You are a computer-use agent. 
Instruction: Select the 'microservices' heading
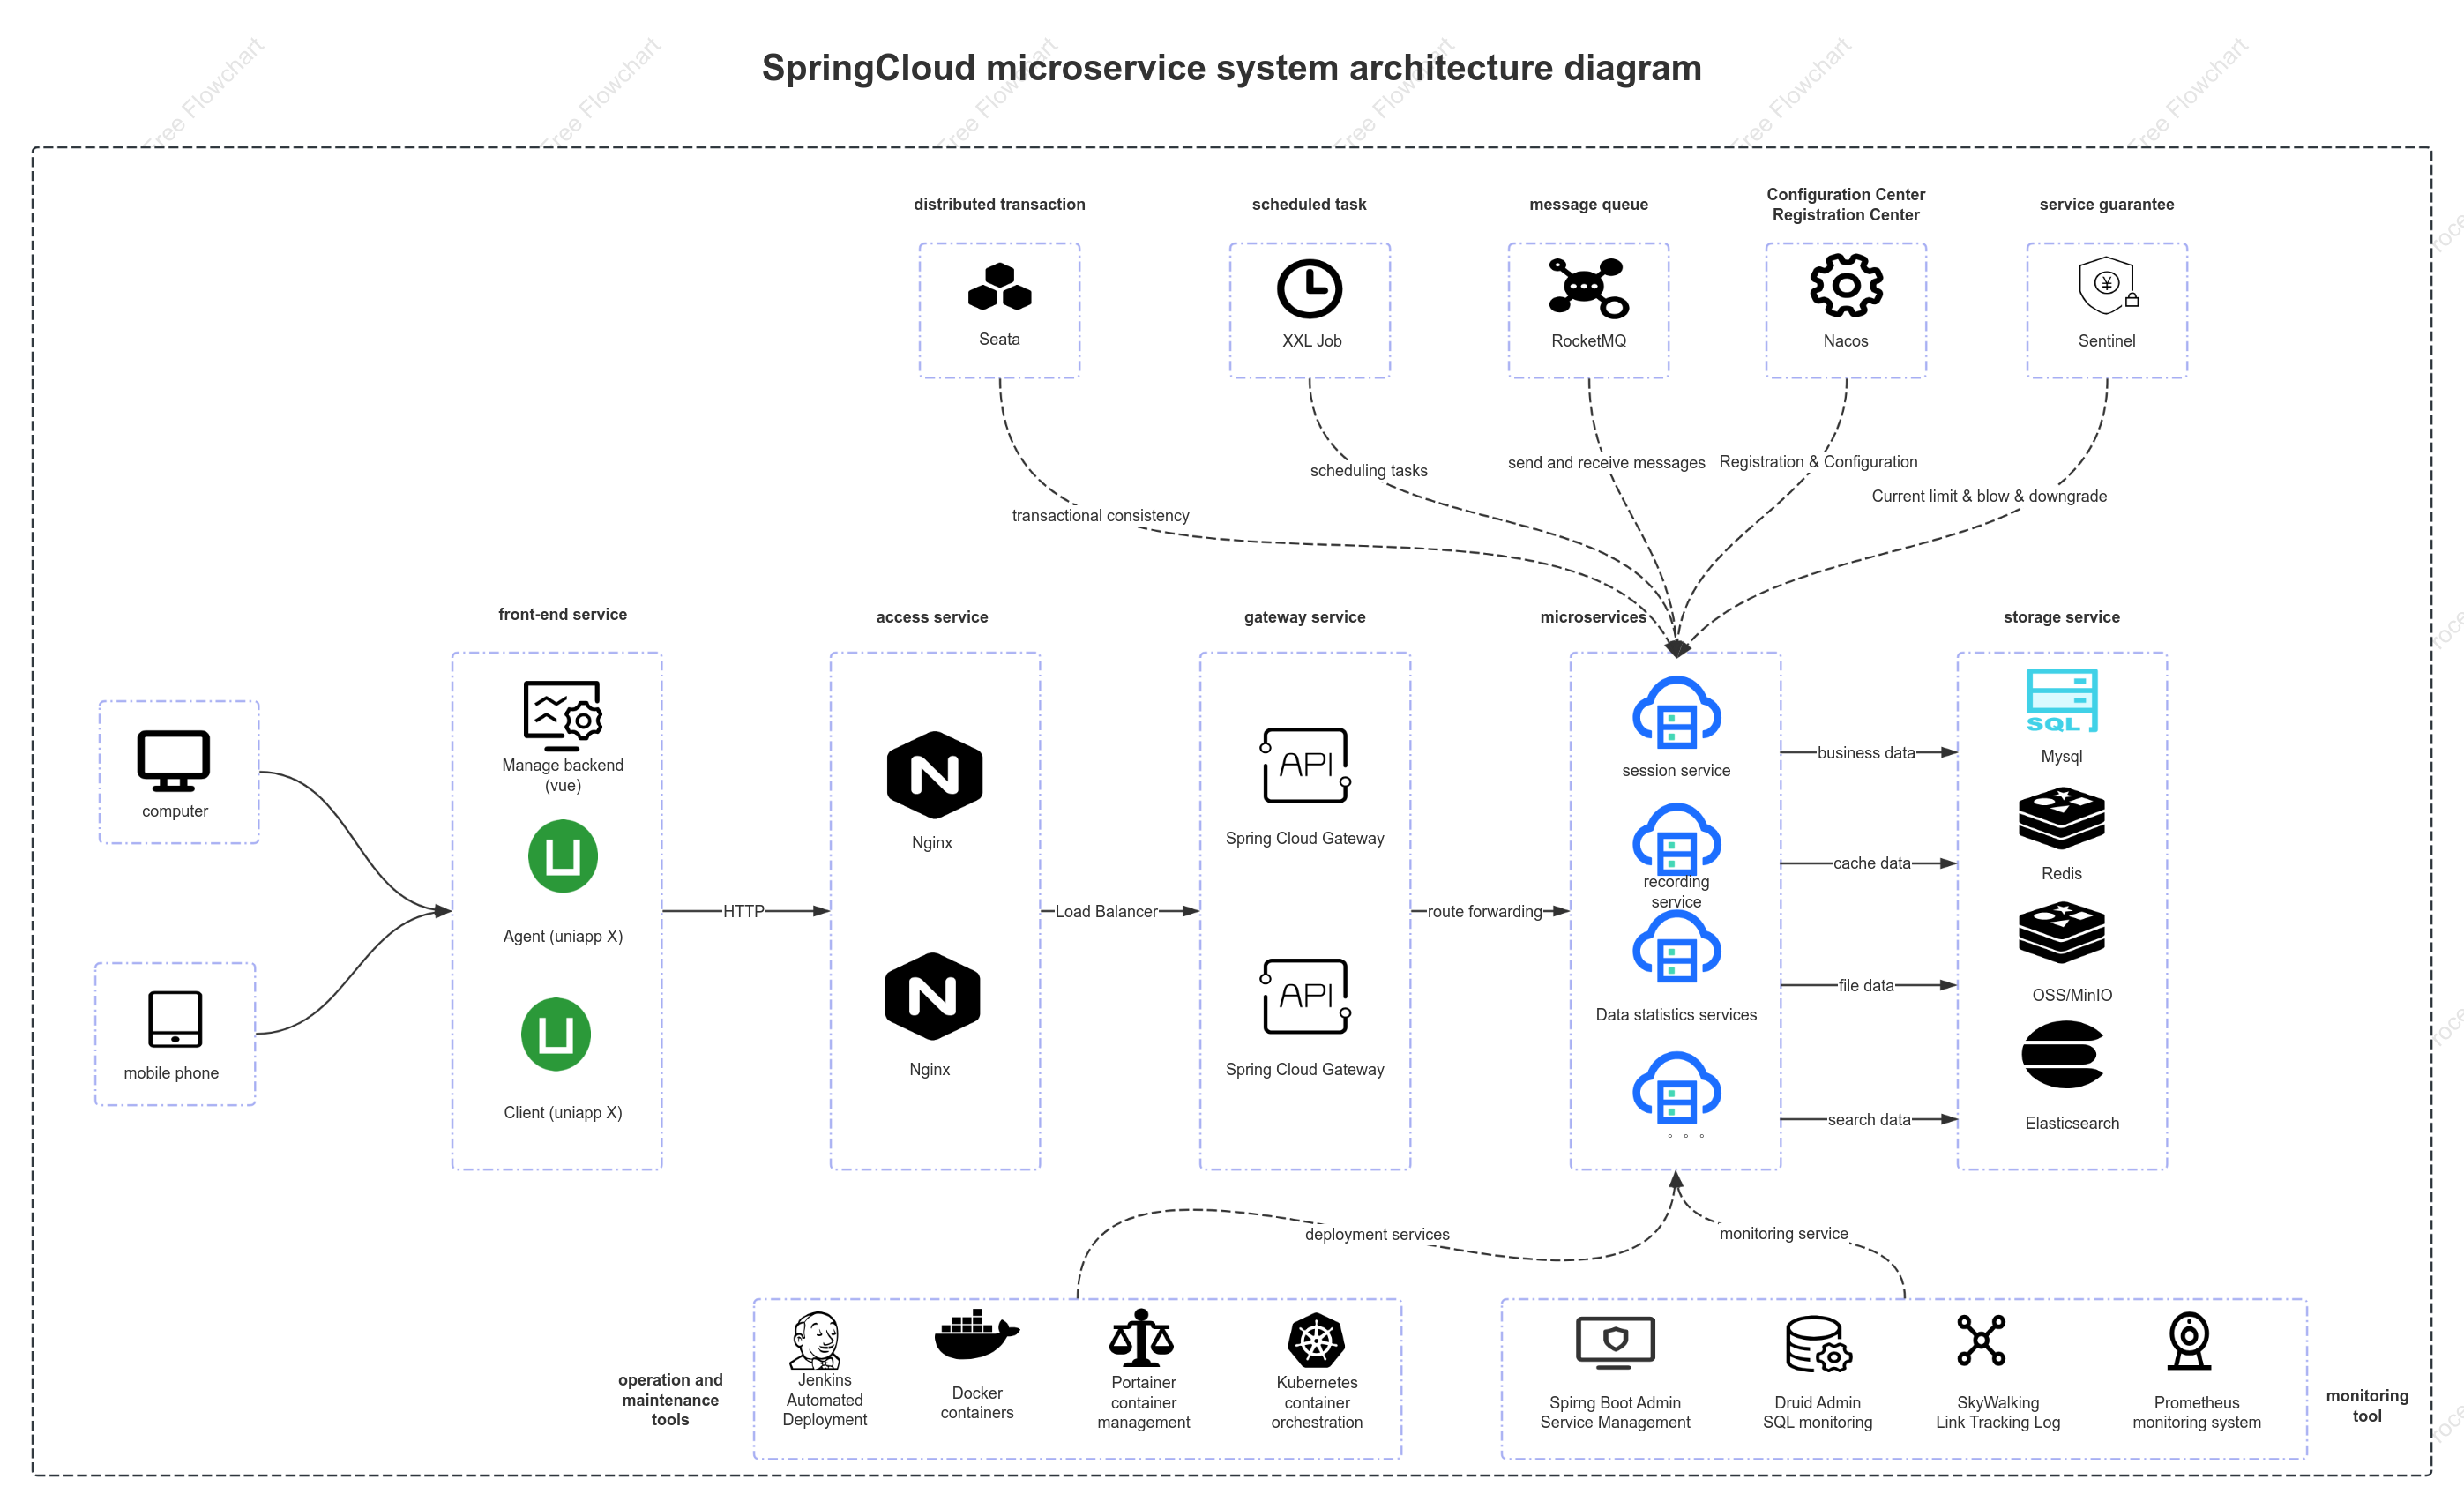tap(1593, 617)
